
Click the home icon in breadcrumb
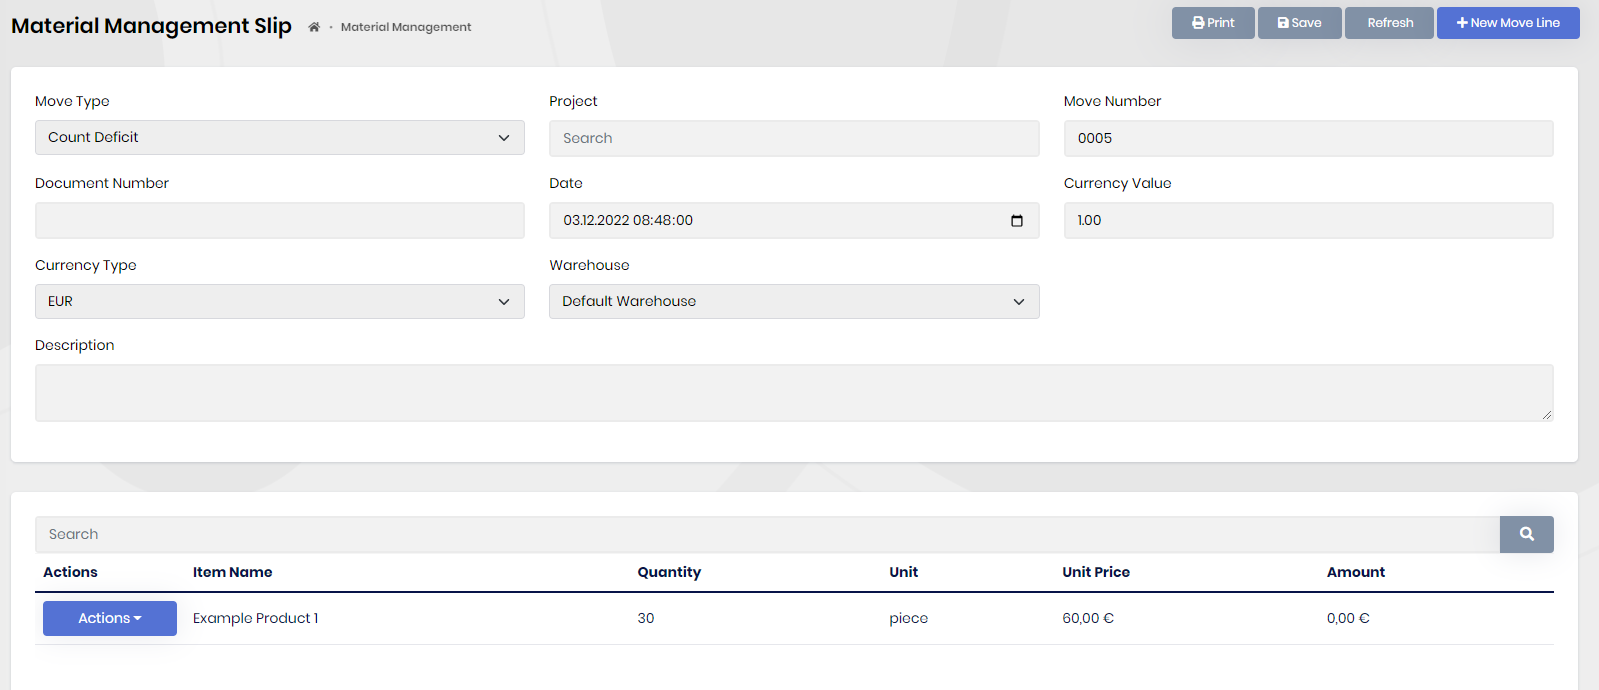[314, 27]
